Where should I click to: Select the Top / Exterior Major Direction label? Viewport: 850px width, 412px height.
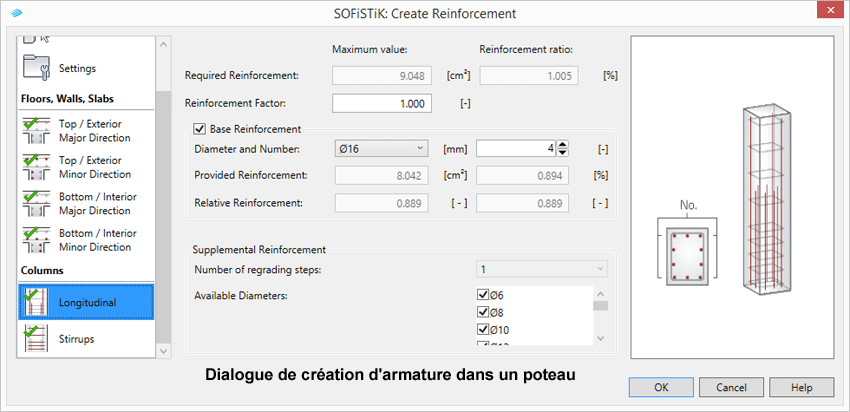point(95,131)
